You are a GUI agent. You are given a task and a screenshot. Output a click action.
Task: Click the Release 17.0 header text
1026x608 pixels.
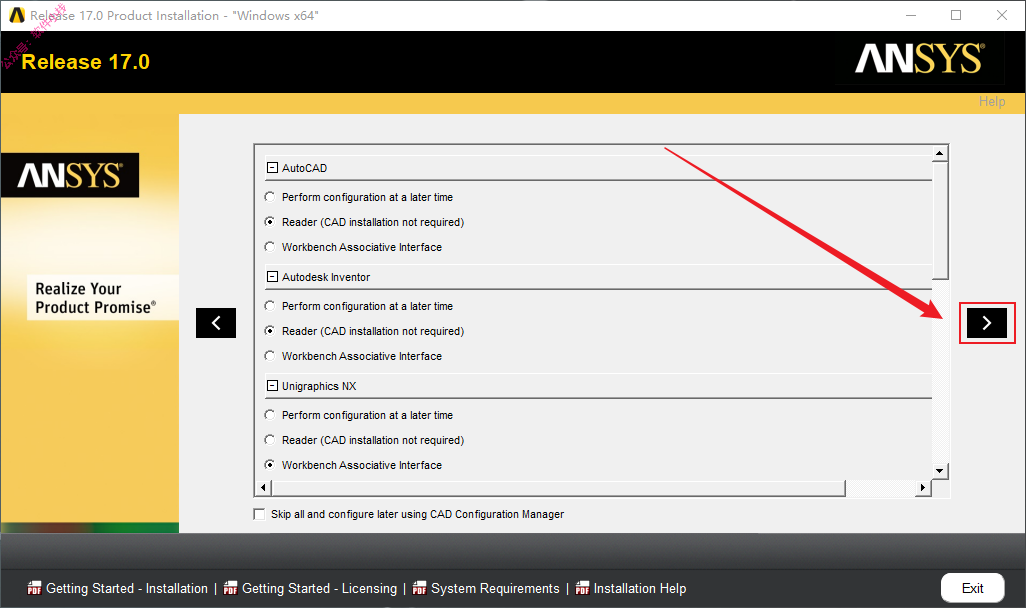pos(86,62)
